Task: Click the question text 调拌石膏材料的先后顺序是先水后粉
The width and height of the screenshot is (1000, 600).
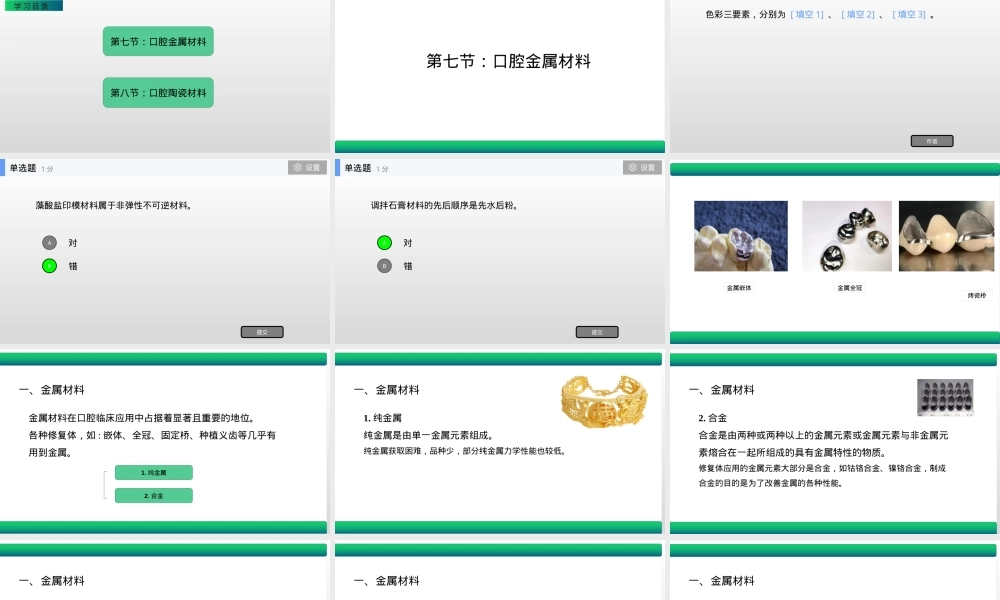Action: coord(445,205)
